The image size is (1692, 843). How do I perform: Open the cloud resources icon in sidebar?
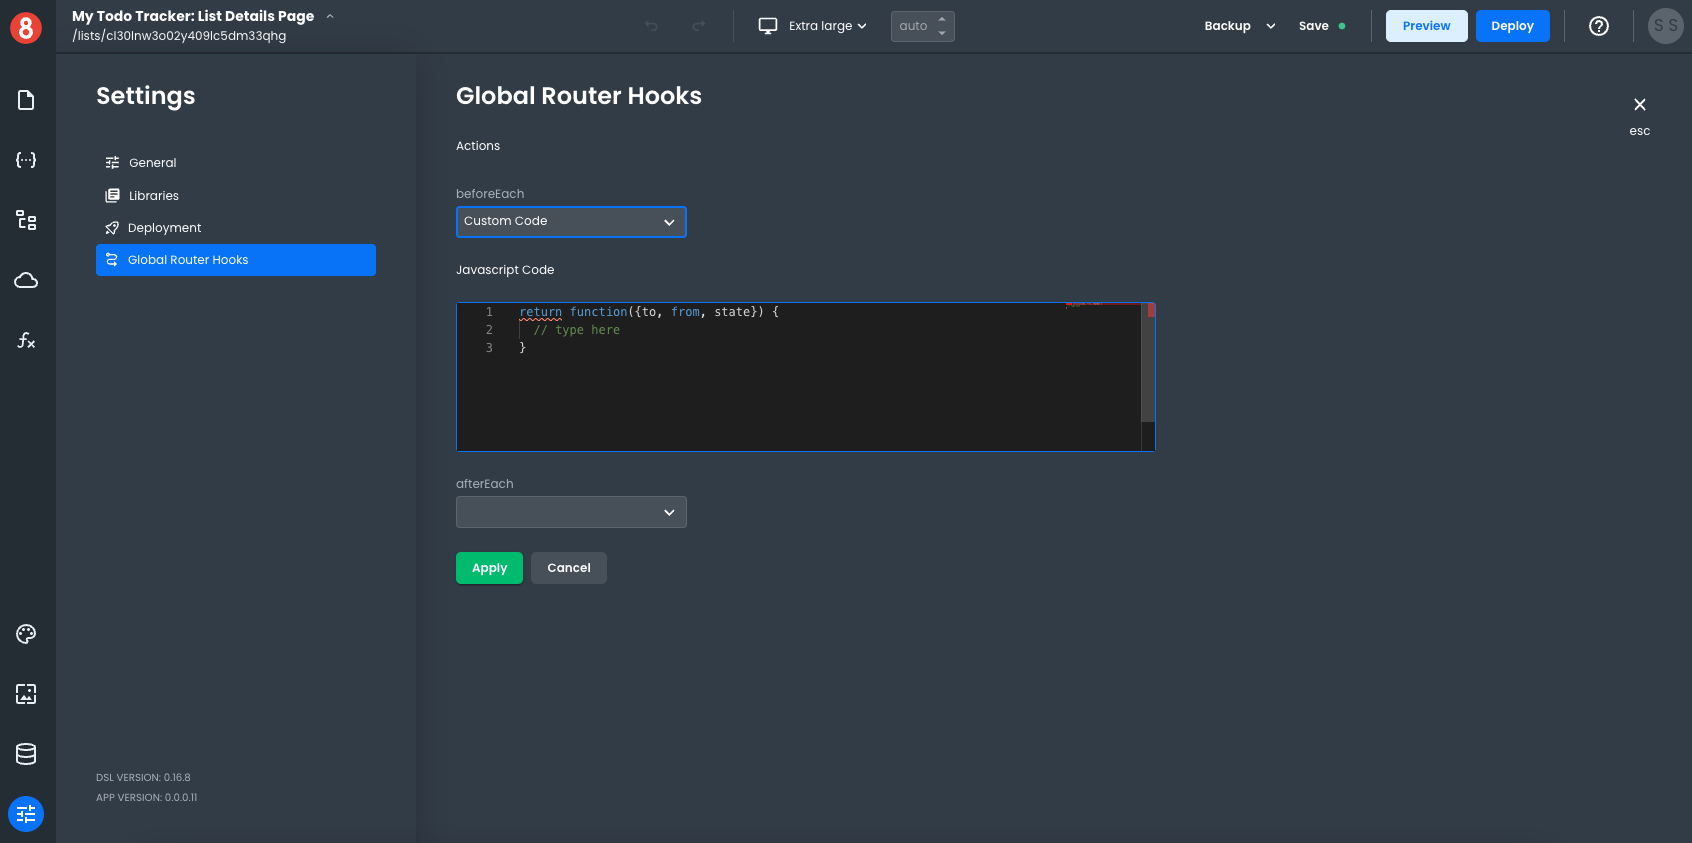26,280
